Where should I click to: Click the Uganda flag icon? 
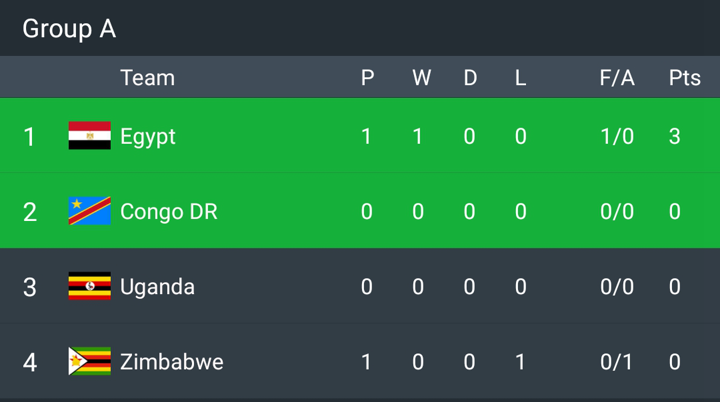point(90,286)
